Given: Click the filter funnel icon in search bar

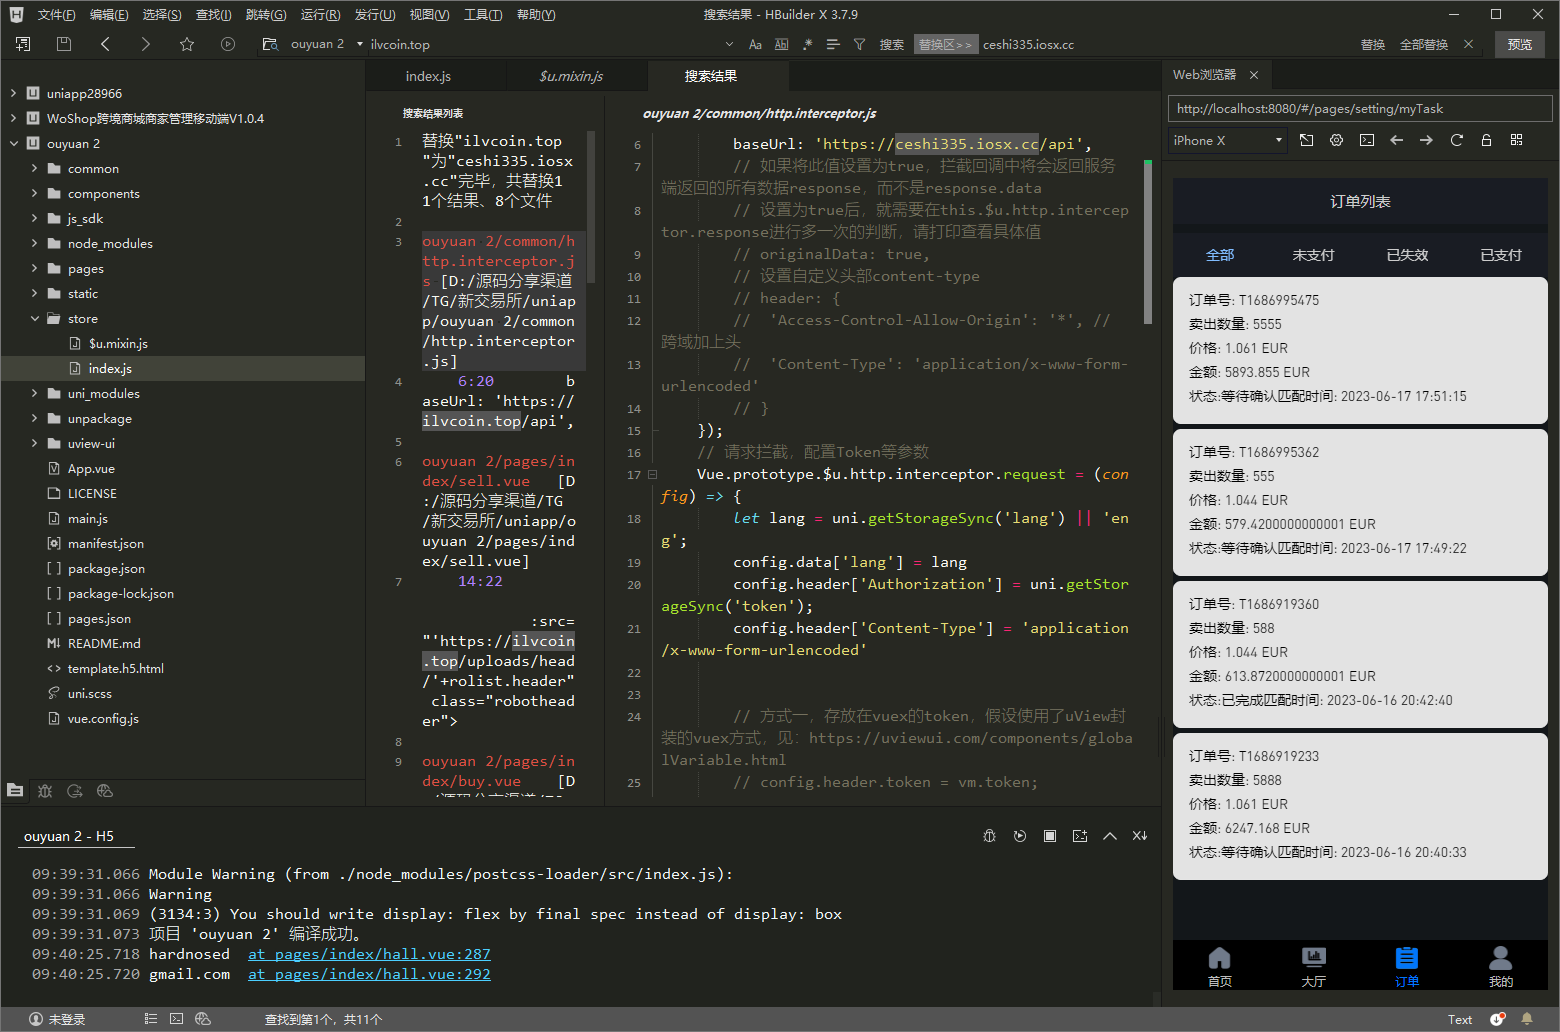Looking at the screenshot, I should (859, 44).
